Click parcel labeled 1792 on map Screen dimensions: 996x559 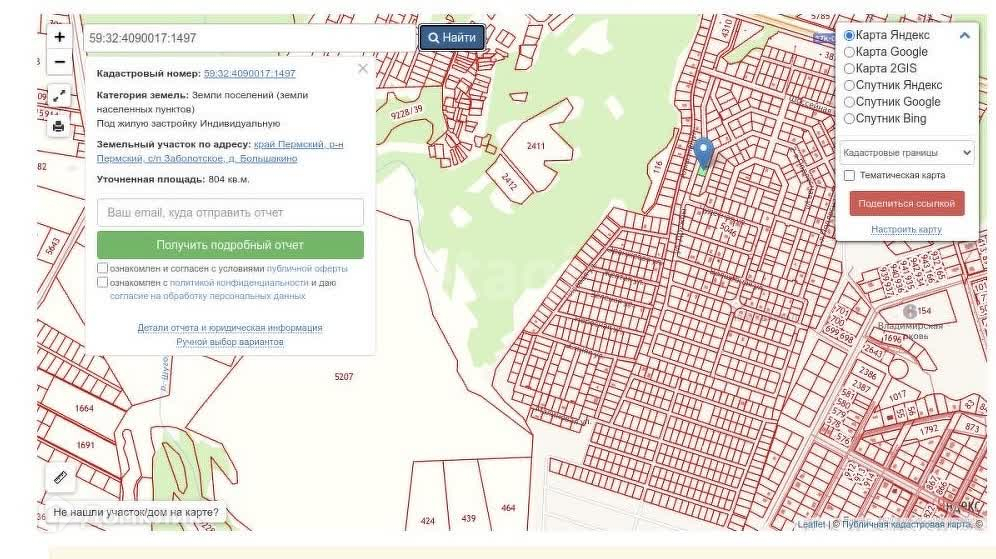point(929,430)
